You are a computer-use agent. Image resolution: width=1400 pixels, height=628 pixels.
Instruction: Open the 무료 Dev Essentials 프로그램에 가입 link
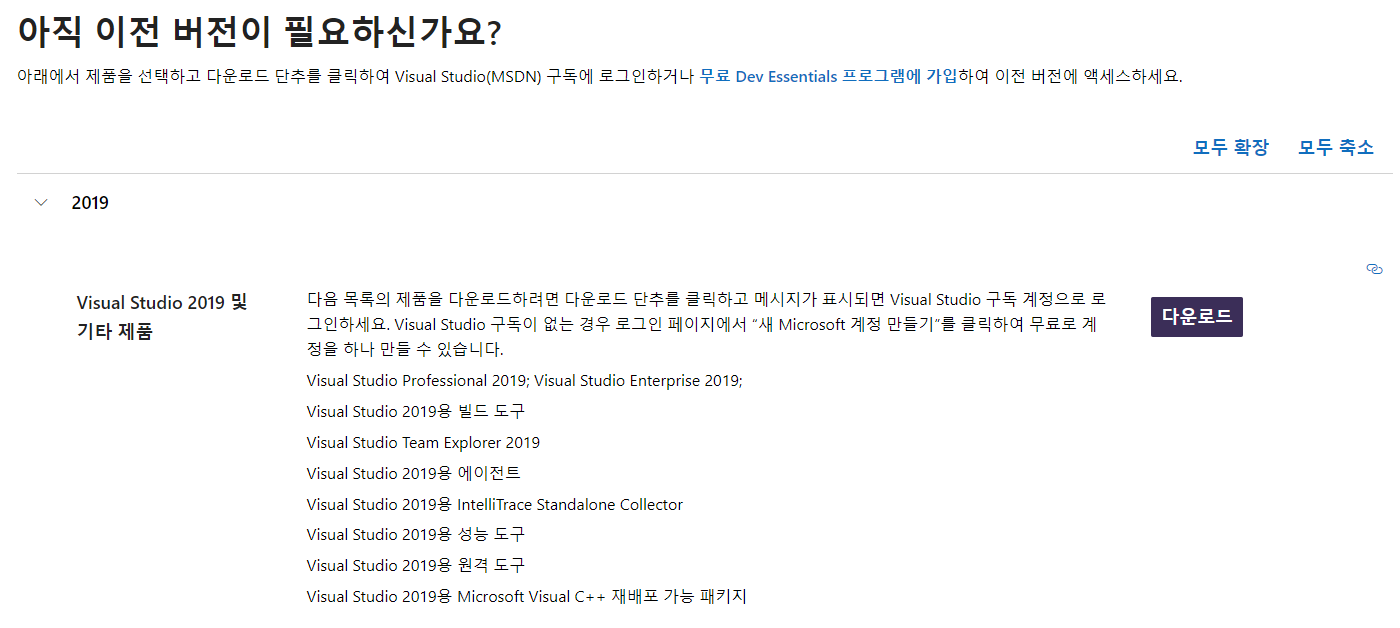828,77
